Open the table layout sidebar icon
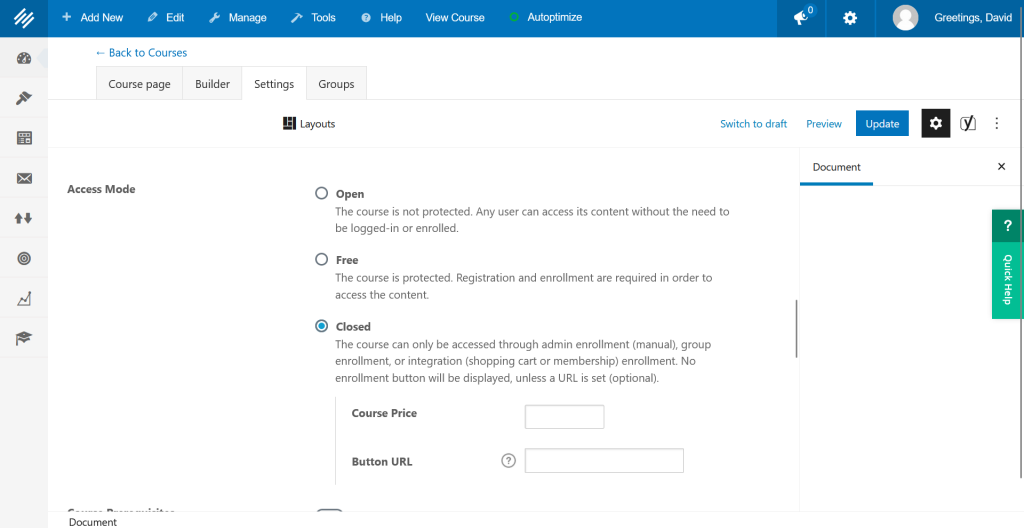This screenshot has width=1024, height=528. (x=24, y=138)
